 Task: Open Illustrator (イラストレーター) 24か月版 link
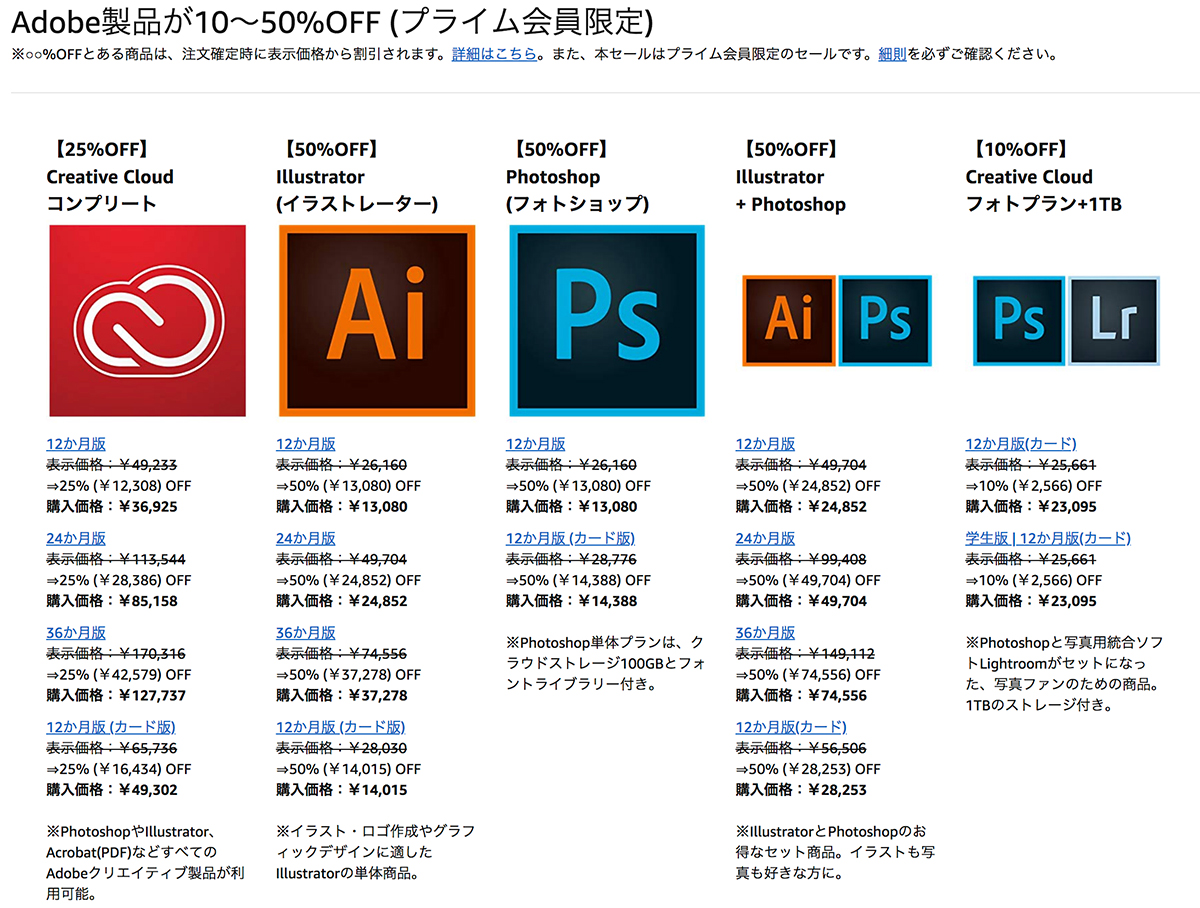306,538
